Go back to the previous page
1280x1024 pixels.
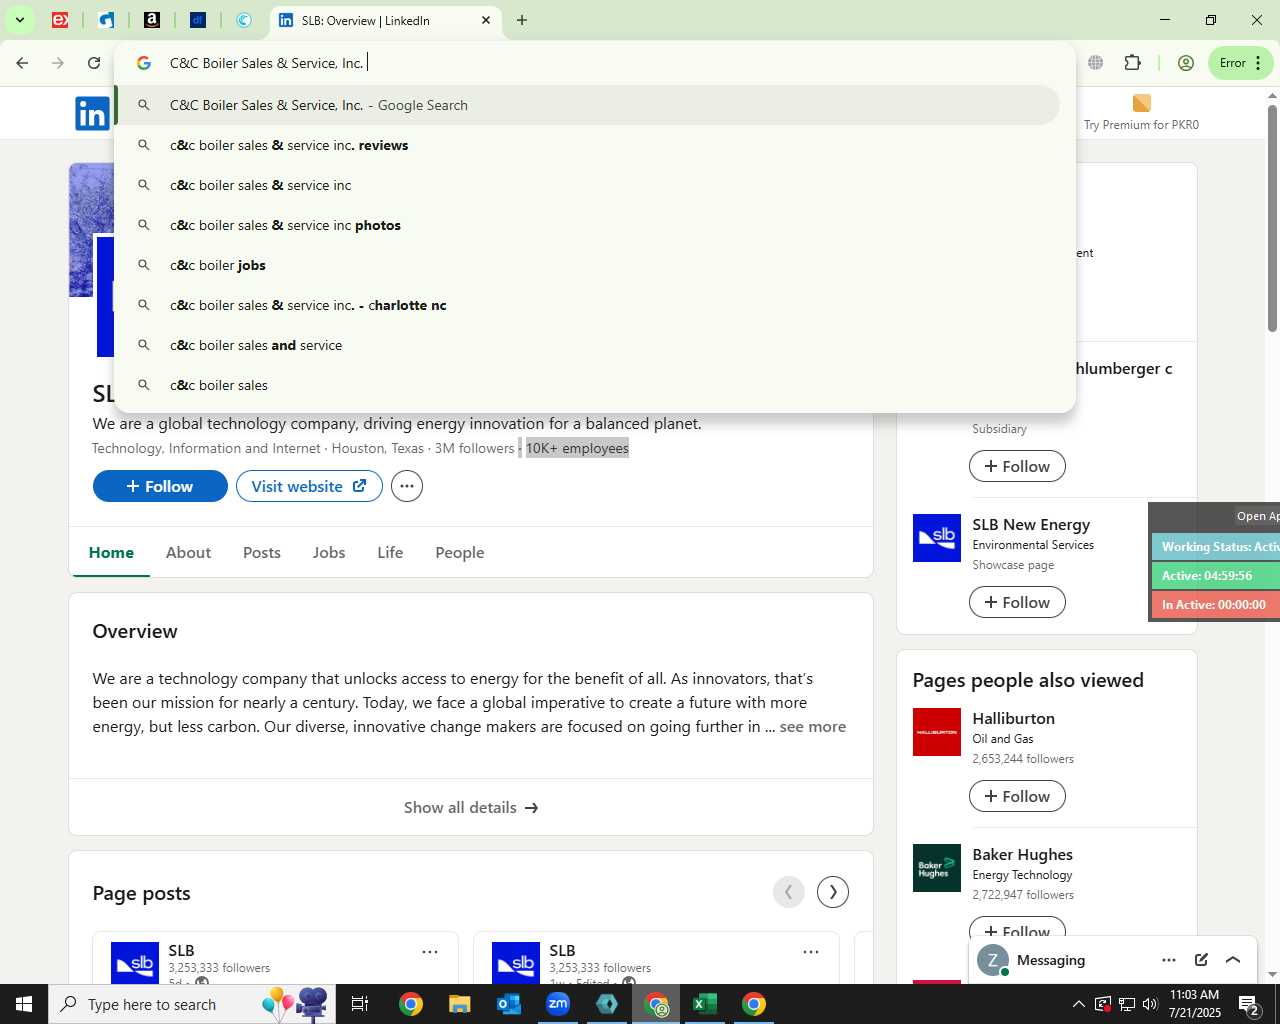click(x=22, y=63)
